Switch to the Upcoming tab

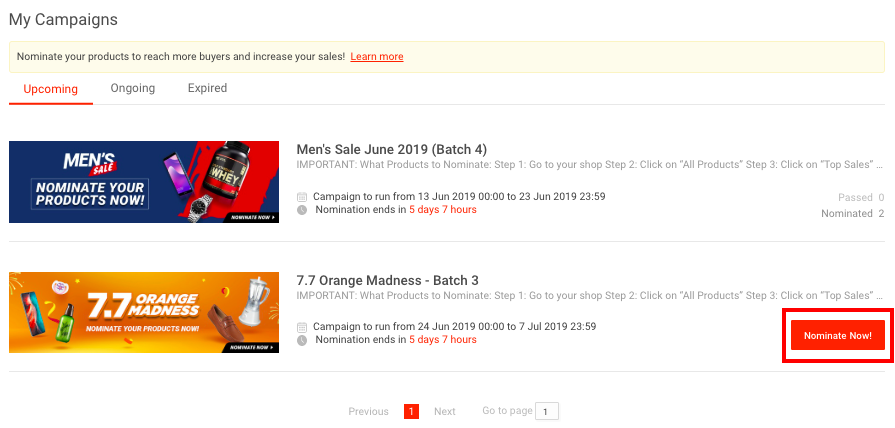click(x=51, y=89)
